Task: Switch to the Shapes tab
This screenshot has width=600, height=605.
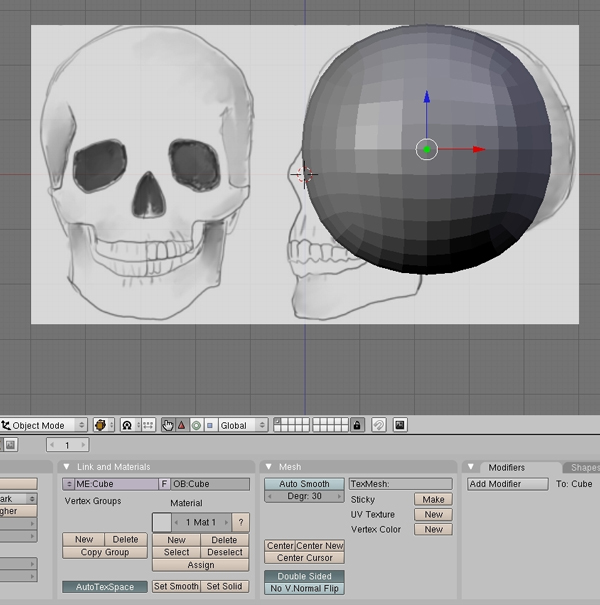Action: pos(583,468)
